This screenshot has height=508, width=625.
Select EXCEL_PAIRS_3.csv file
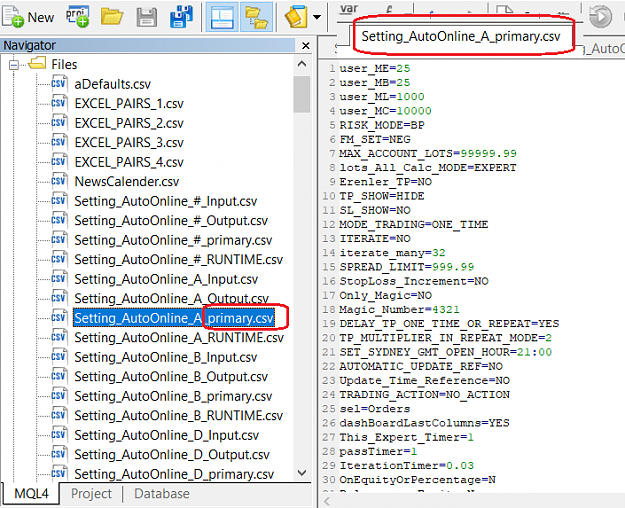[129, 142]
